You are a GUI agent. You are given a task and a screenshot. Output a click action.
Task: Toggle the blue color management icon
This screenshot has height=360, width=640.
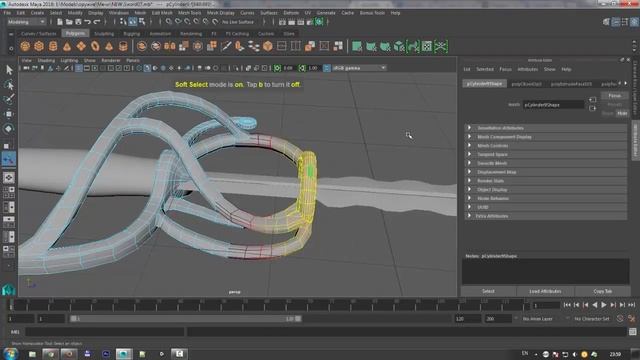327,68
